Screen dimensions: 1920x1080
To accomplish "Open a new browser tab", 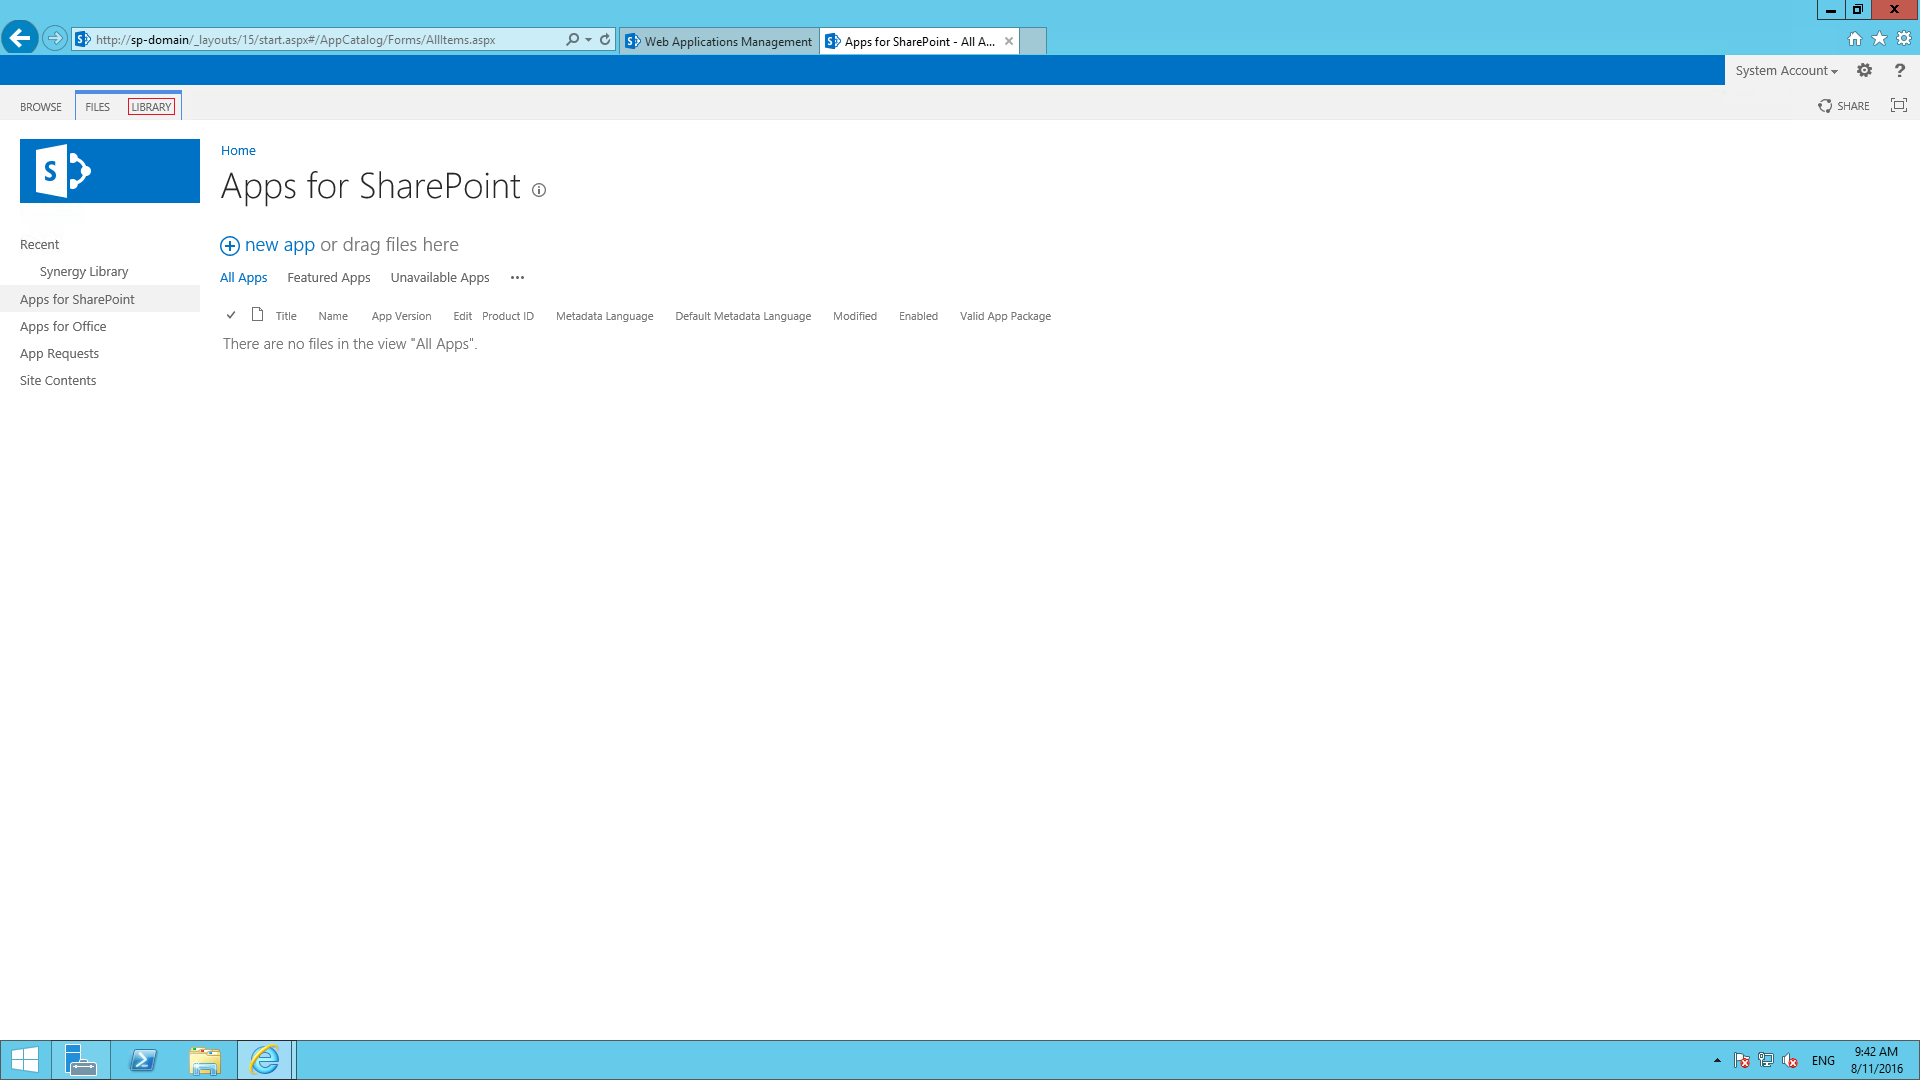I will [x=1033, y=41].
